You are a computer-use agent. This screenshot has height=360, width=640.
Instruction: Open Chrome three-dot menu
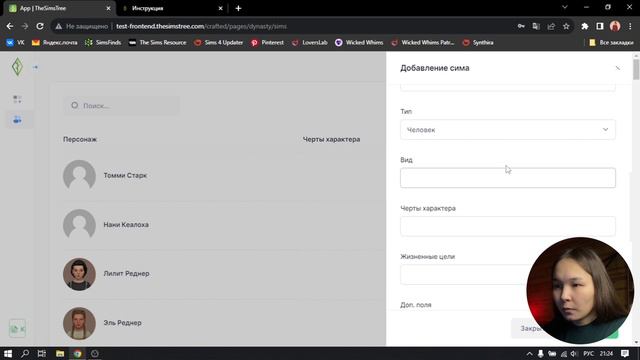[x=630, y=26]
